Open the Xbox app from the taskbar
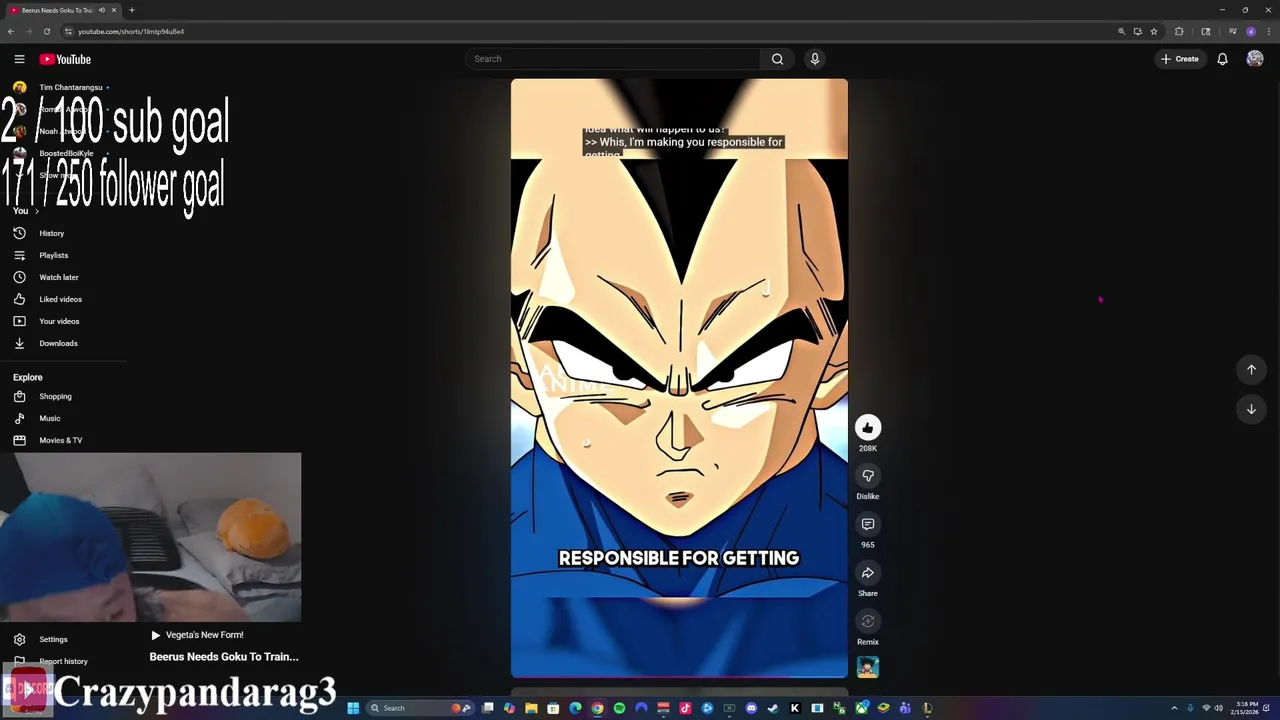1280x720 pixels. (x=862, y=708)
